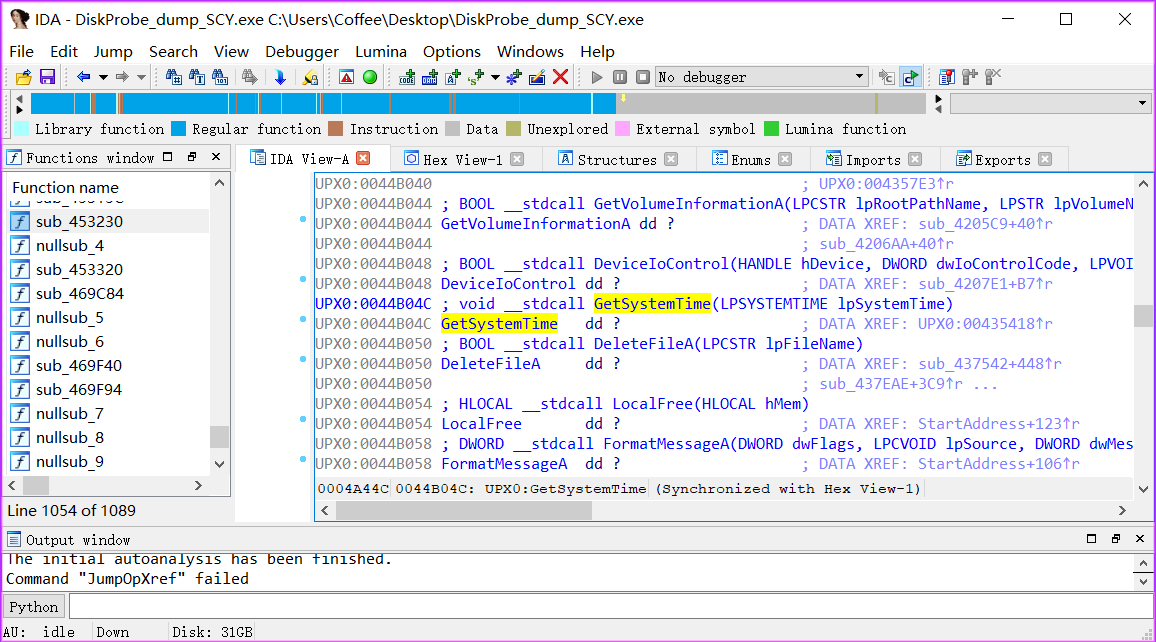The width and height of the screenshot is (1156, 642).
Task: Click the quoted 's' string icon
Action: click(476, 77)
